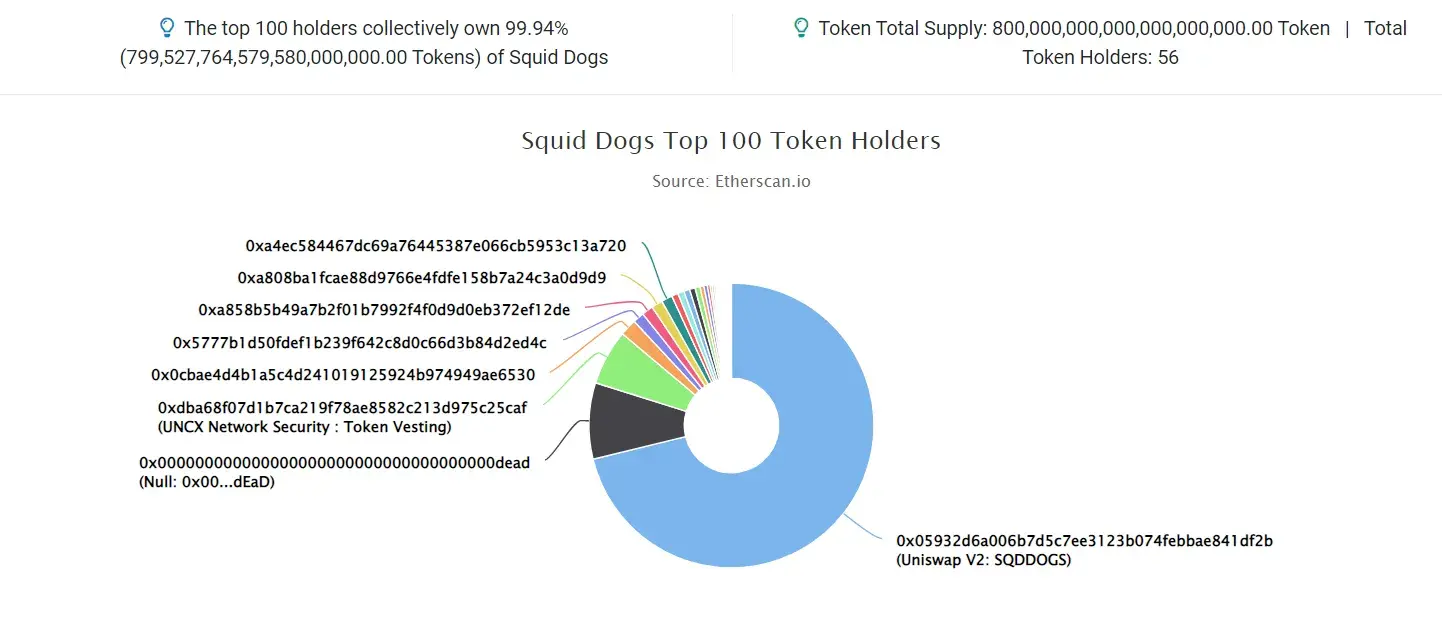Screen dimensions: 1442x638
Task: Click address label 0xa808ba1fcae88d9766e4fdfe158b7a24c3a0d9d9
Action: point(422,277)
